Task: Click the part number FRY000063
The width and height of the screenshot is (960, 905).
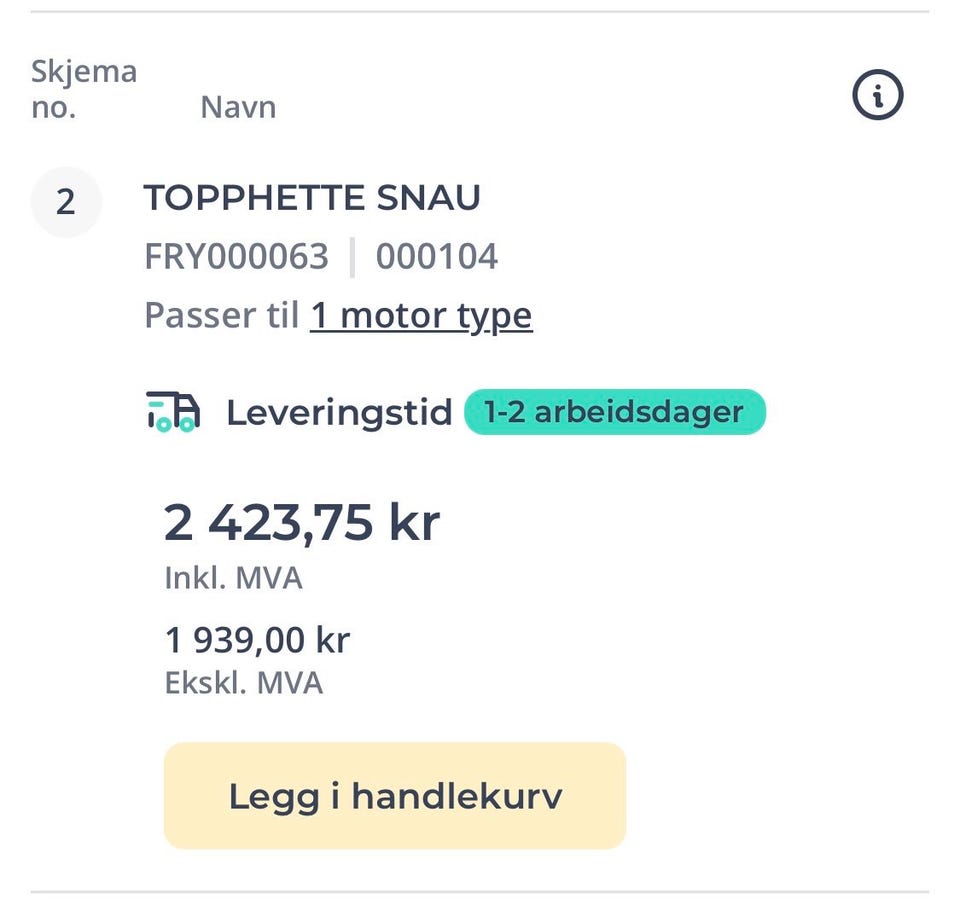Action: click(x=236, y=257)
